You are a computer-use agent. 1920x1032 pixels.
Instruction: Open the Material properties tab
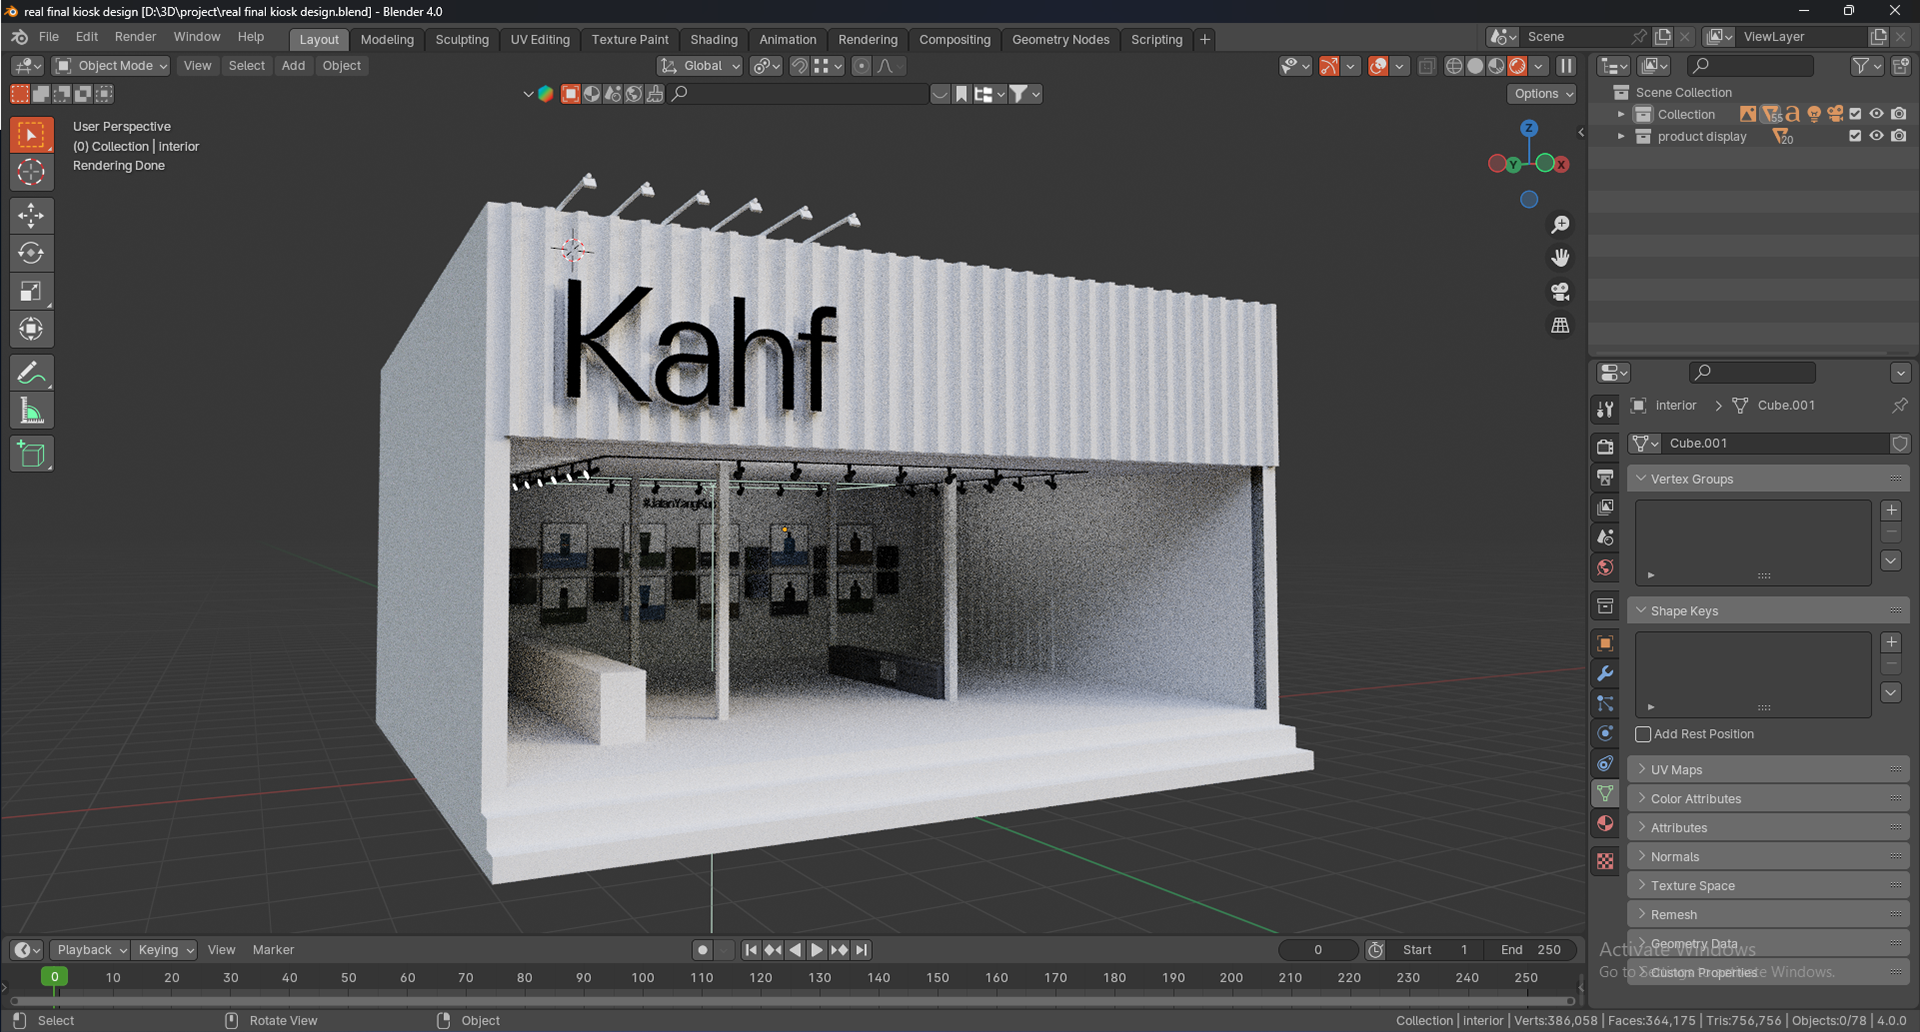(x=1605, y=823)
